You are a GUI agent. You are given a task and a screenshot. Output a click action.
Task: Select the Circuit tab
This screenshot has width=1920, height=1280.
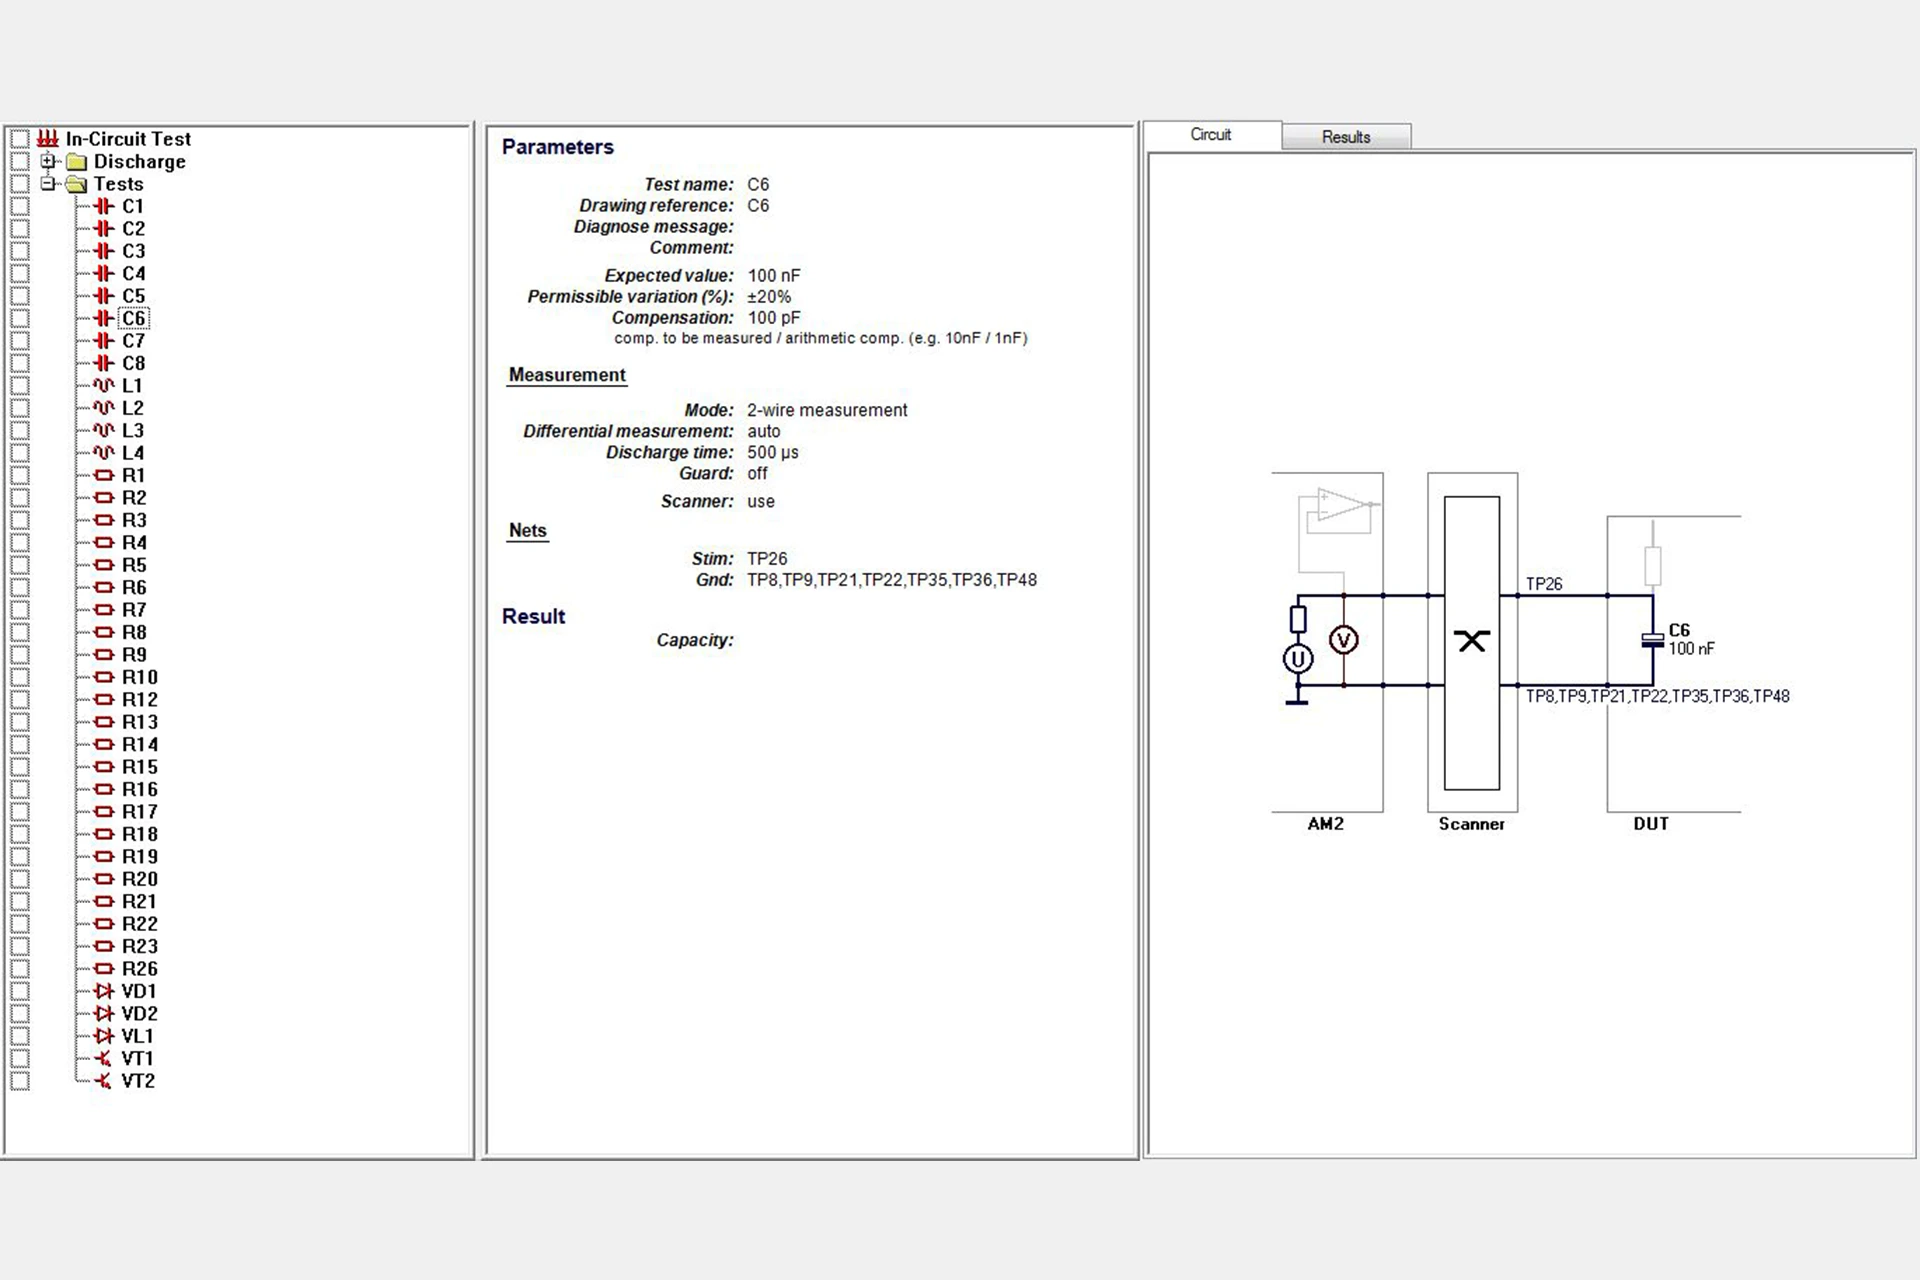point(1210,135)
